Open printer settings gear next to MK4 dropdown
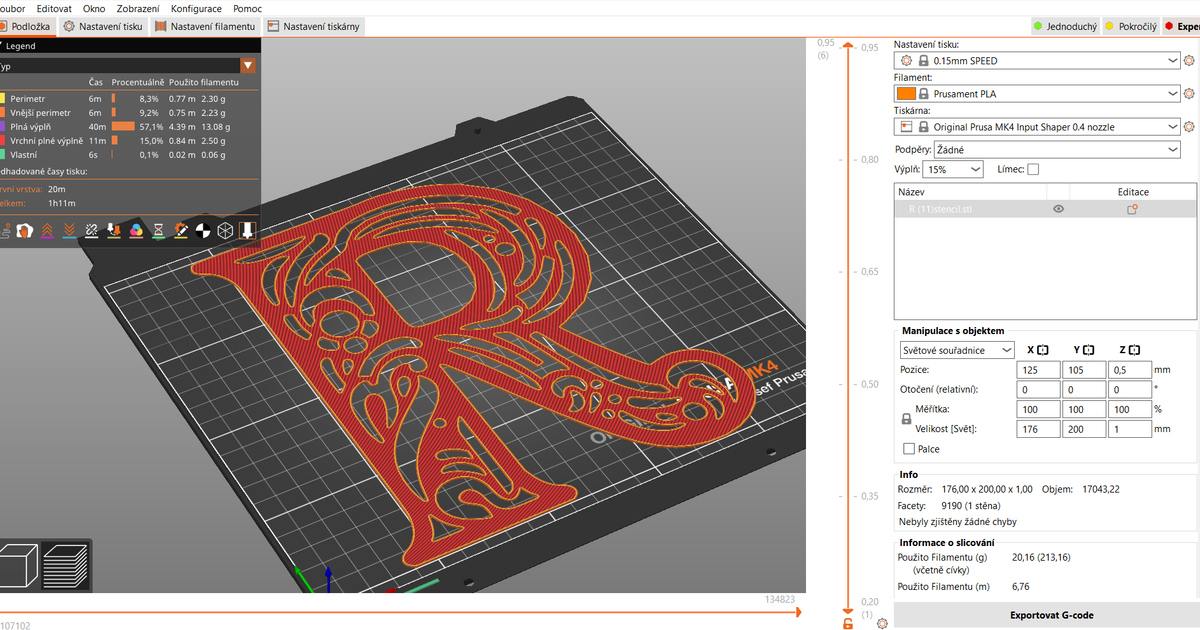 (x=1190, y=127)
